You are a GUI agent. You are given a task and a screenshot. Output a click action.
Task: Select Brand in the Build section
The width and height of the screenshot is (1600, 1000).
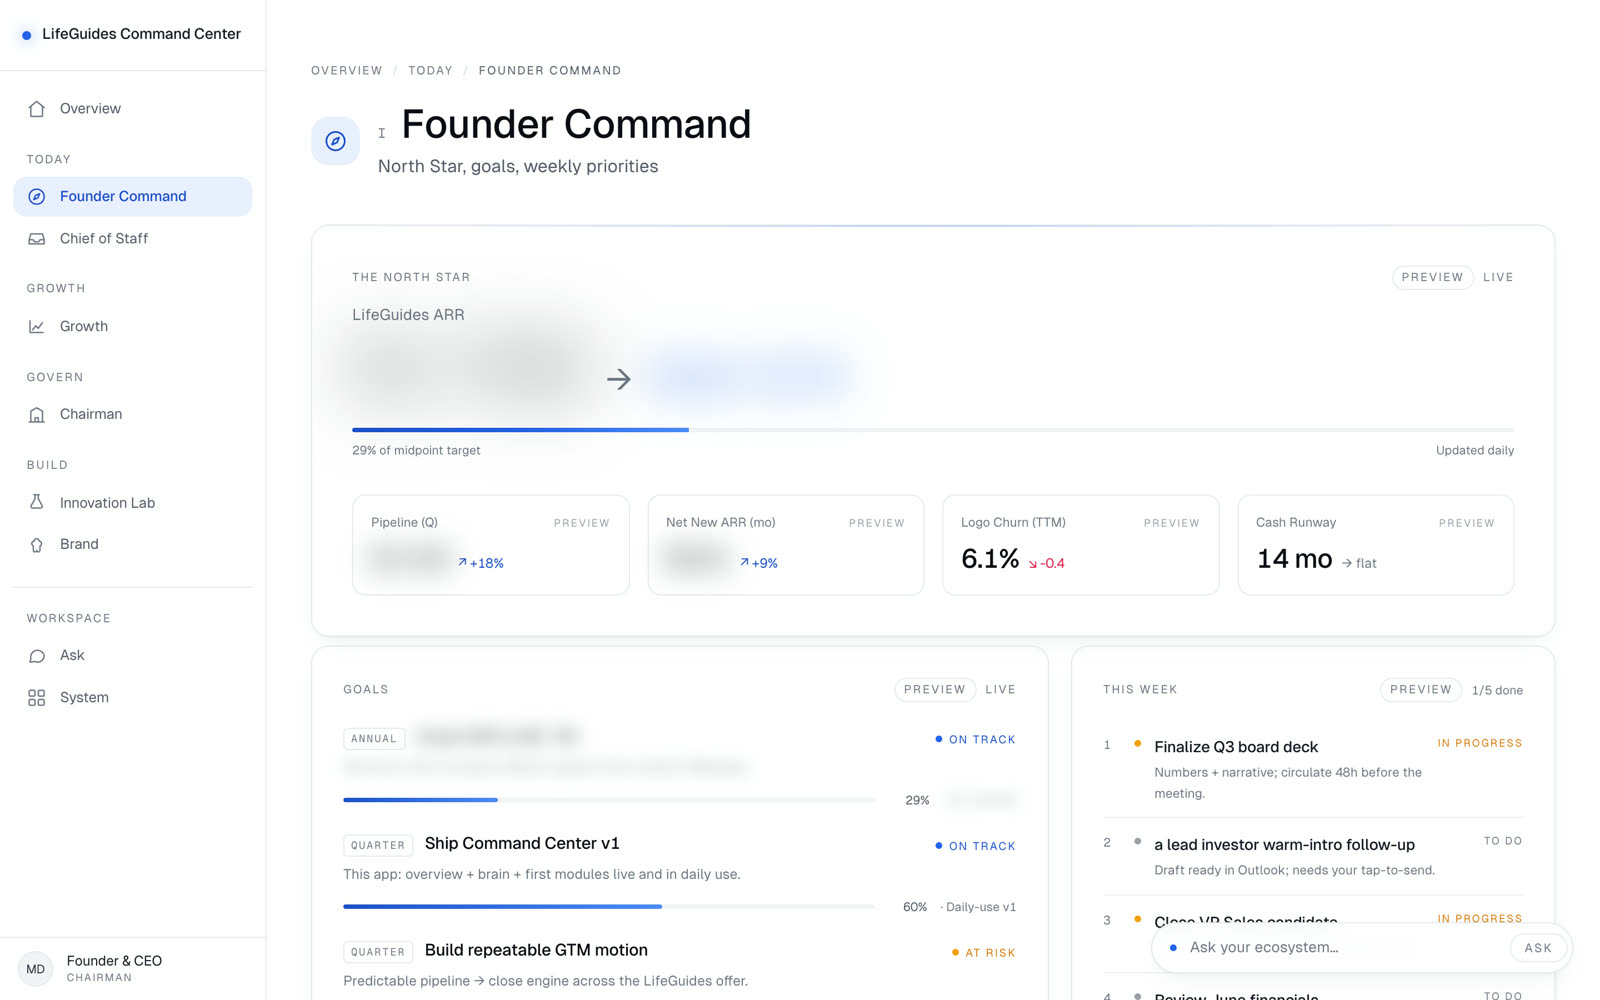tap(133, 545)
